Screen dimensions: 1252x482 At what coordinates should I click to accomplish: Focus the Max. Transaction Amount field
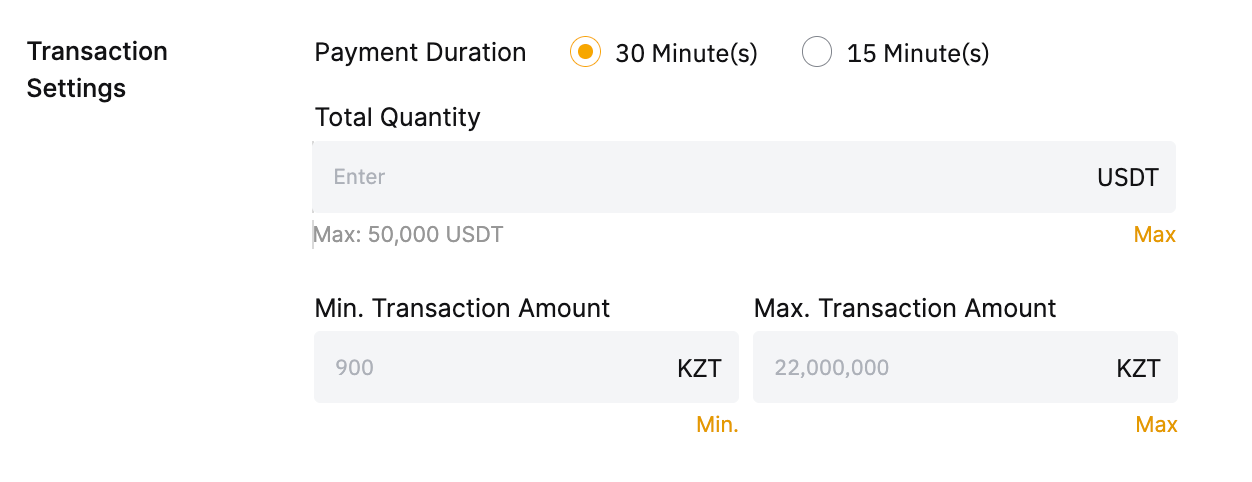(930, 368)
